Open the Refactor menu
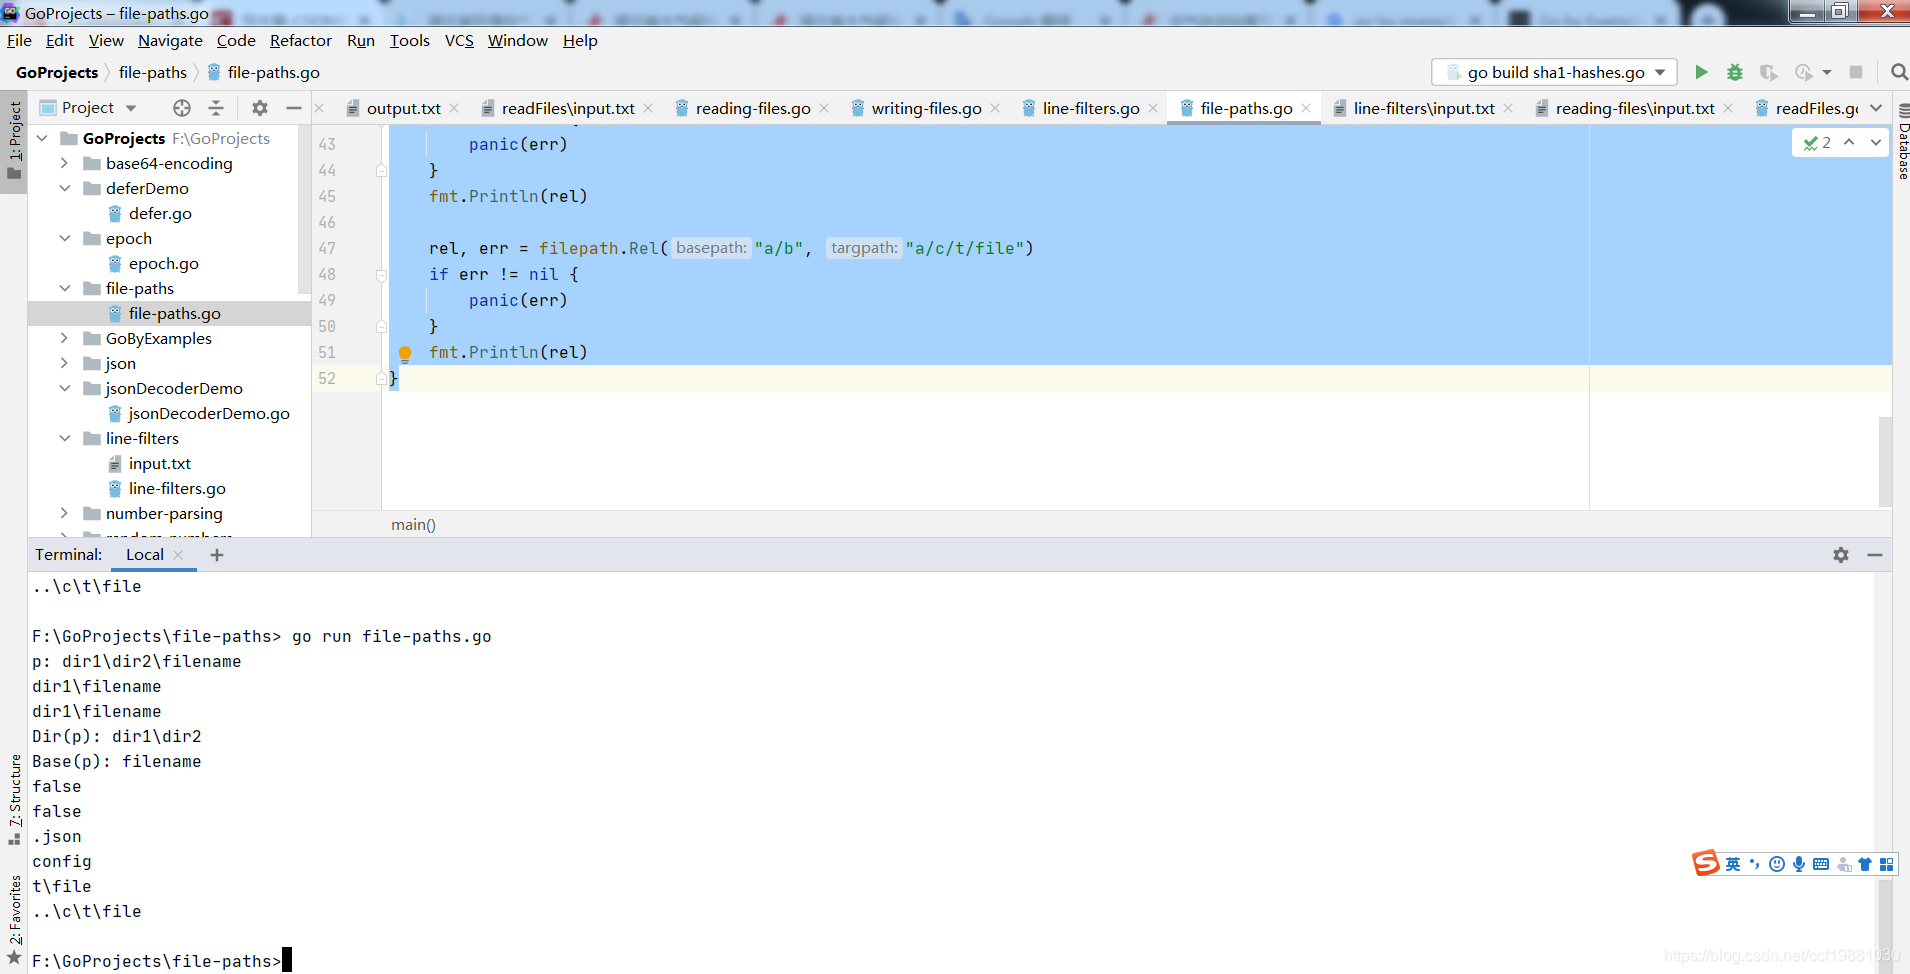 click(x=301, y=40)
